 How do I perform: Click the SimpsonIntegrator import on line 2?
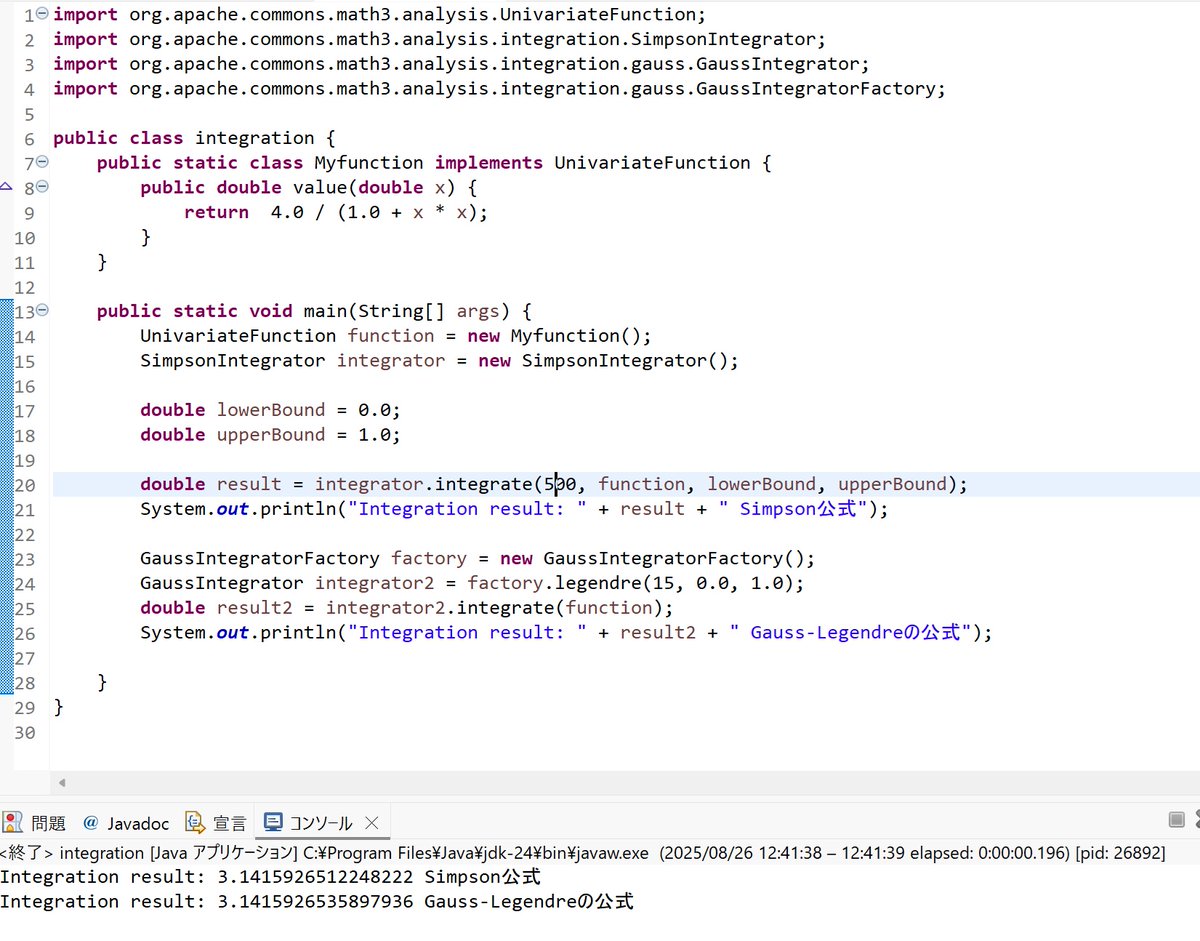439,40
